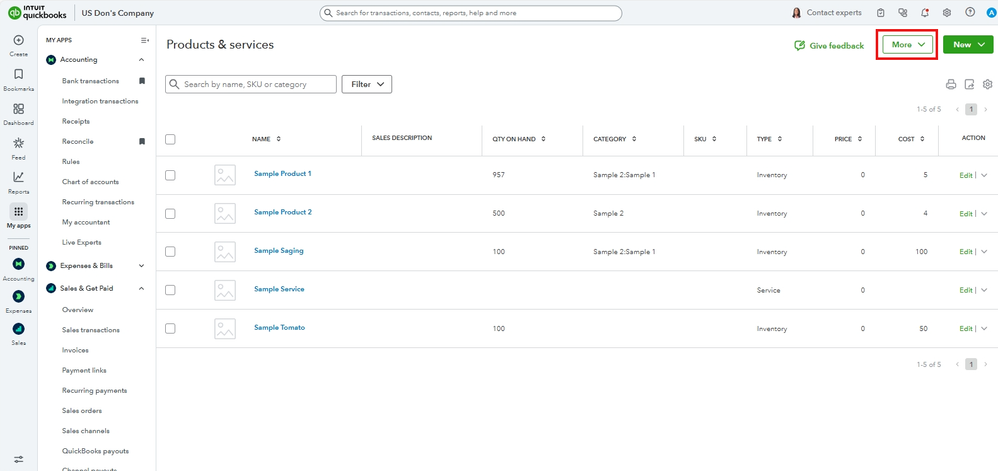998x471 pixels.
Task: Open Bookmarks from the left rail
Action: pos(18,74)
